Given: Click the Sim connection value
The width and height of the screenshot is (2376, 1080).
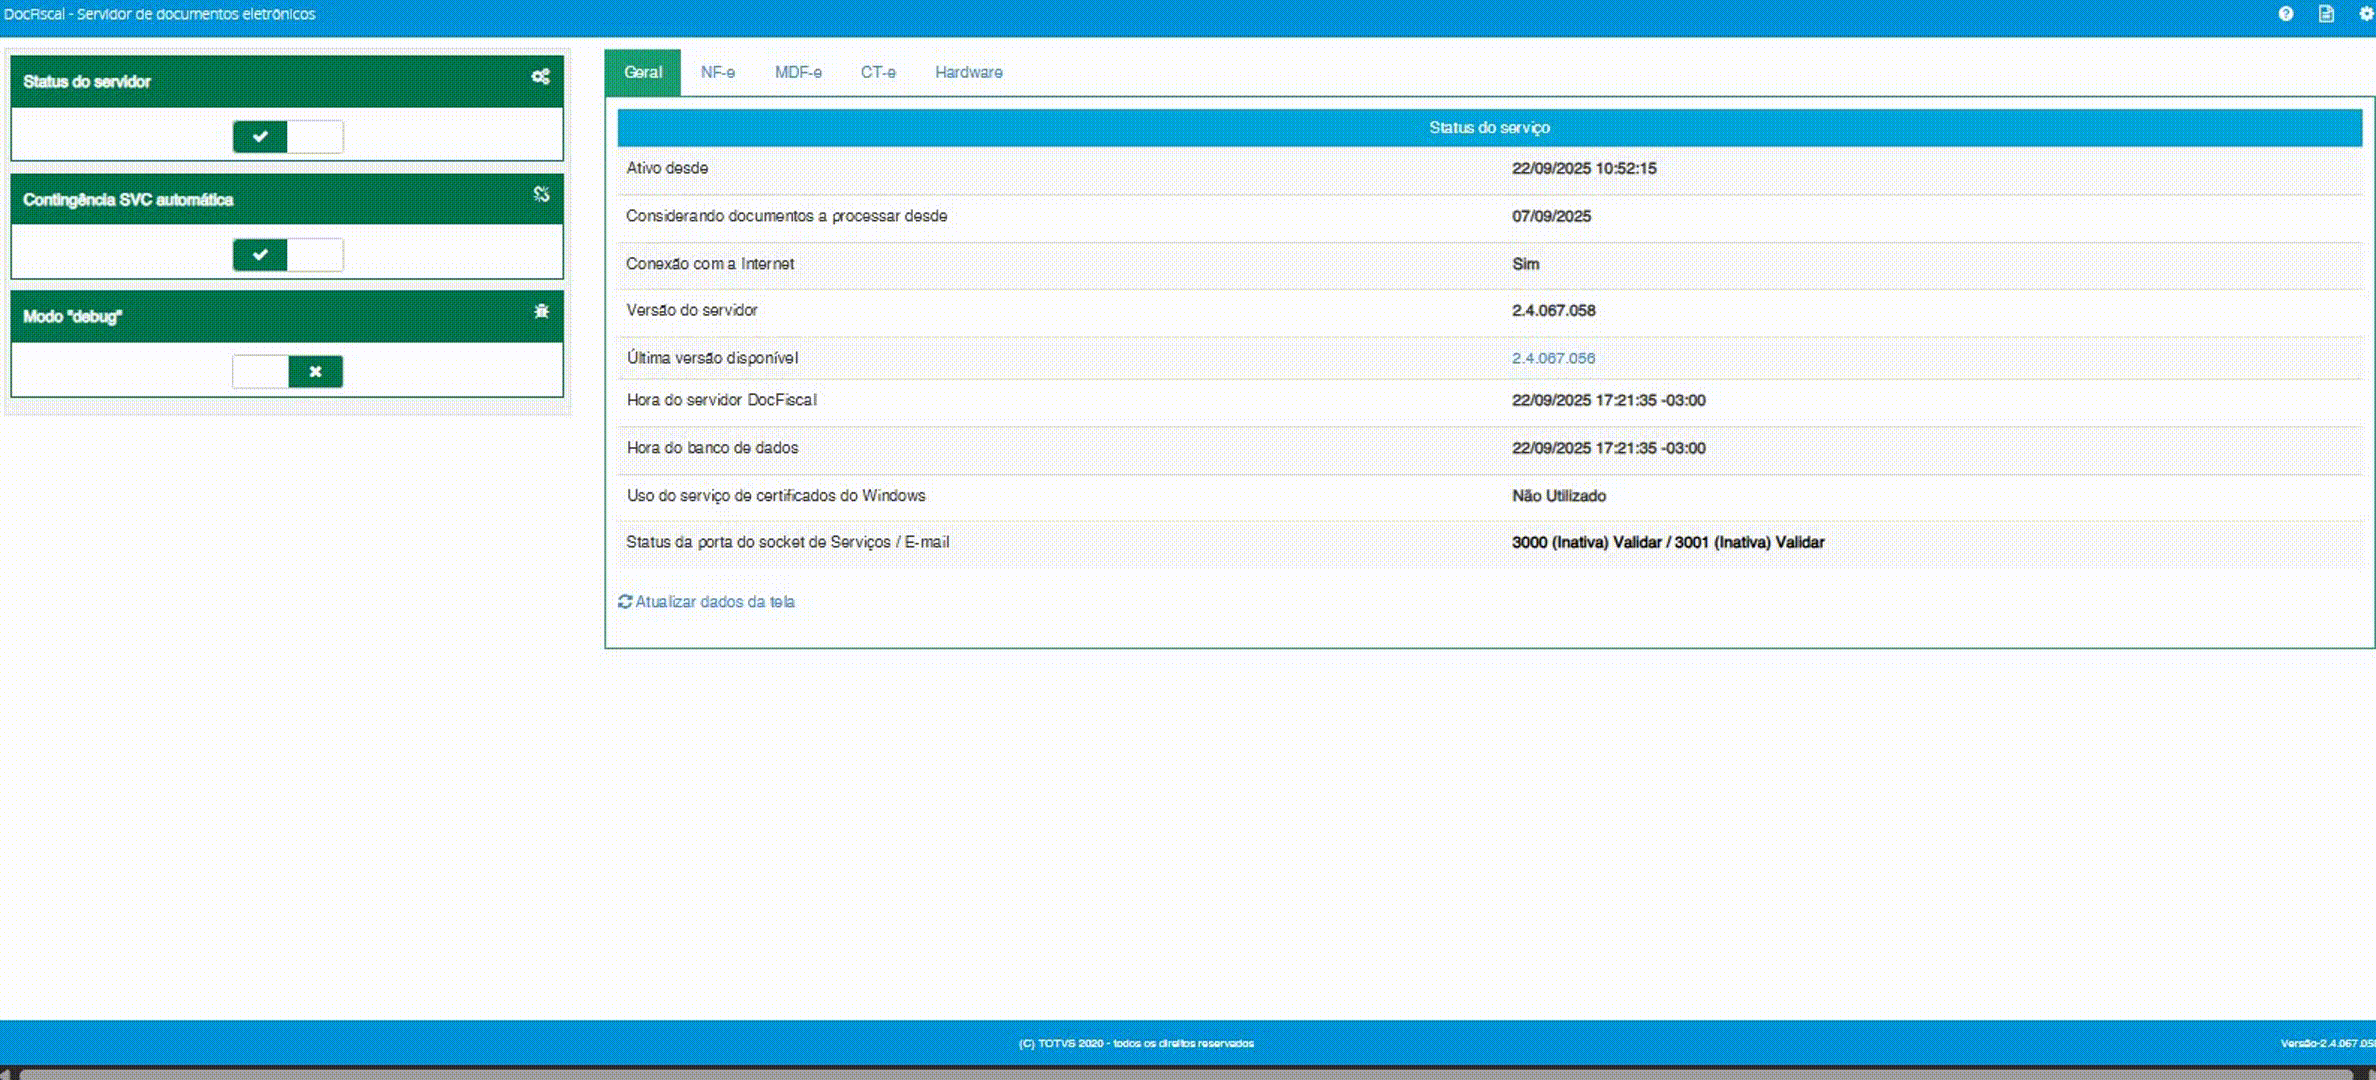Looking at the screenshot, I should [1526, 264].
